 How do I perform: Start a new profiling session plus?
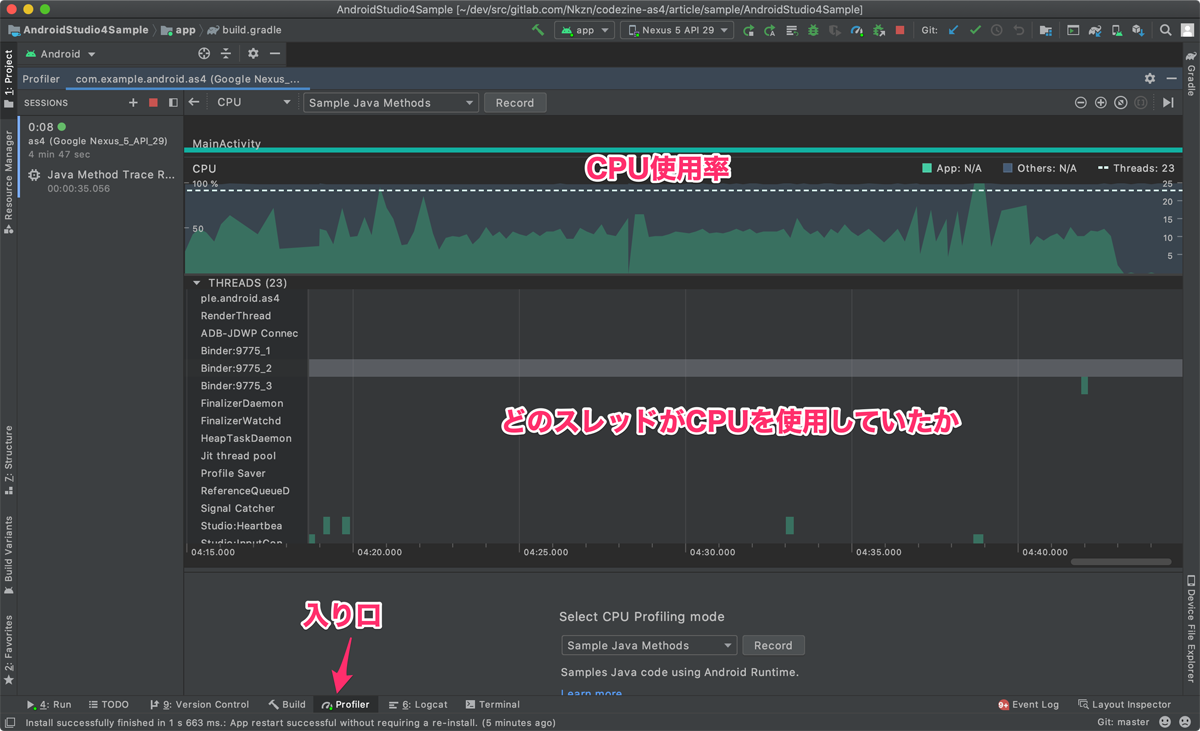133,102
